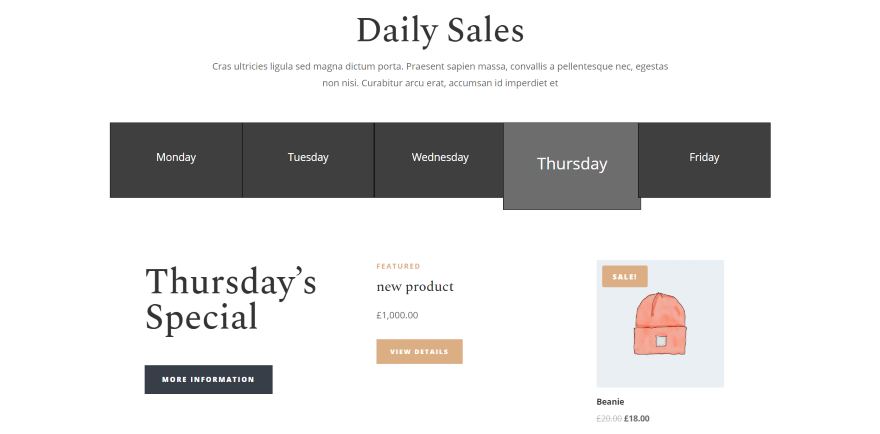Click the Daily Sales page heading

440,30
